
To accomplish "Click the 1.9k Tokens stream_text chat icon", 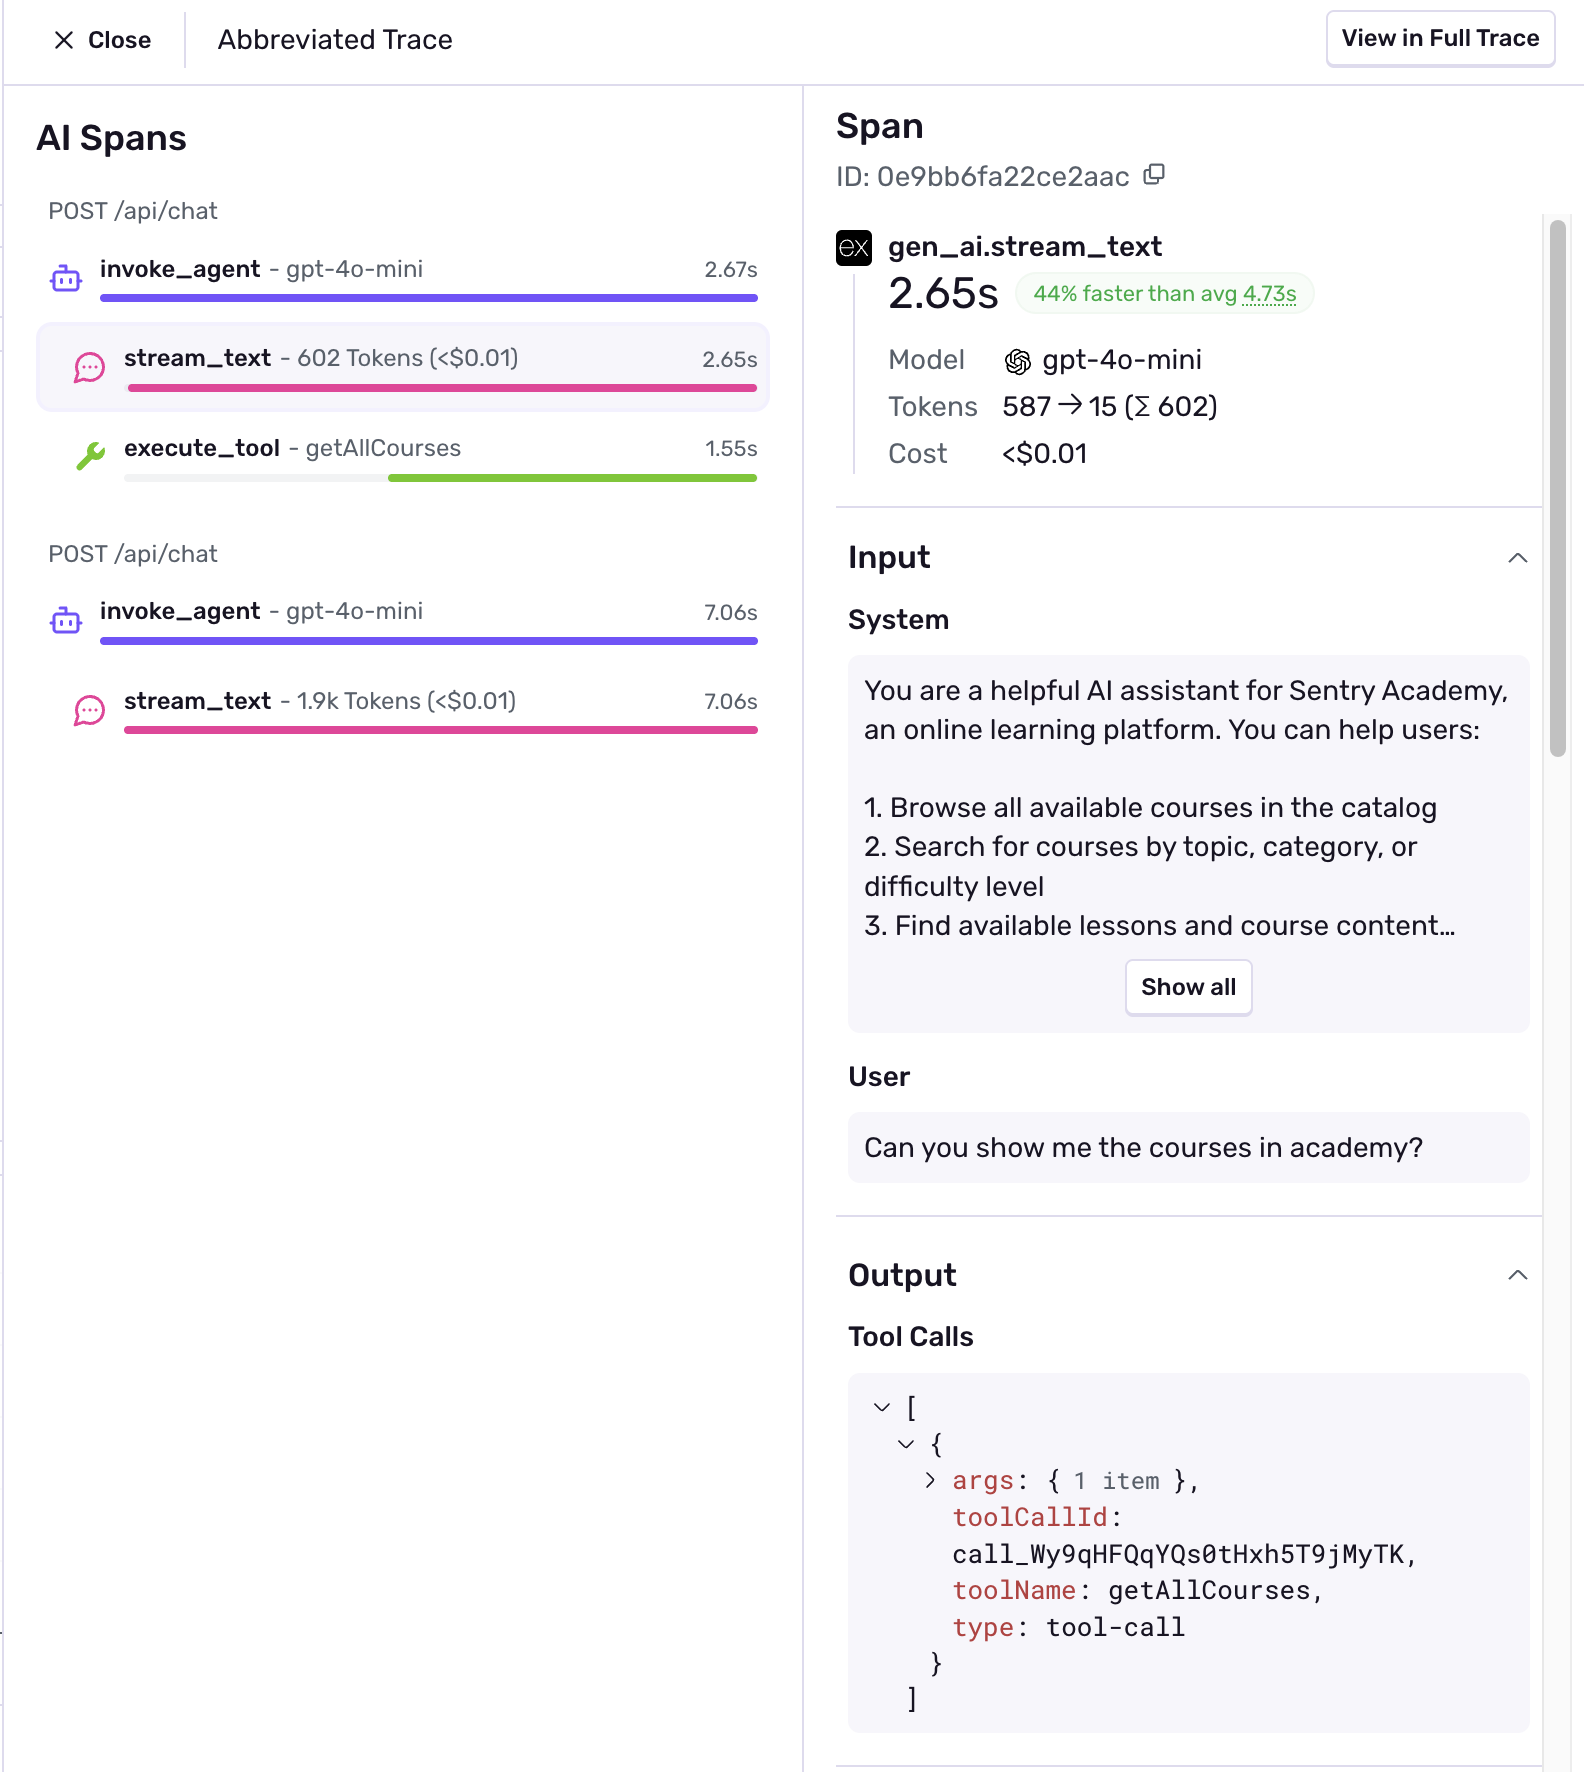I will pos(89,710).
